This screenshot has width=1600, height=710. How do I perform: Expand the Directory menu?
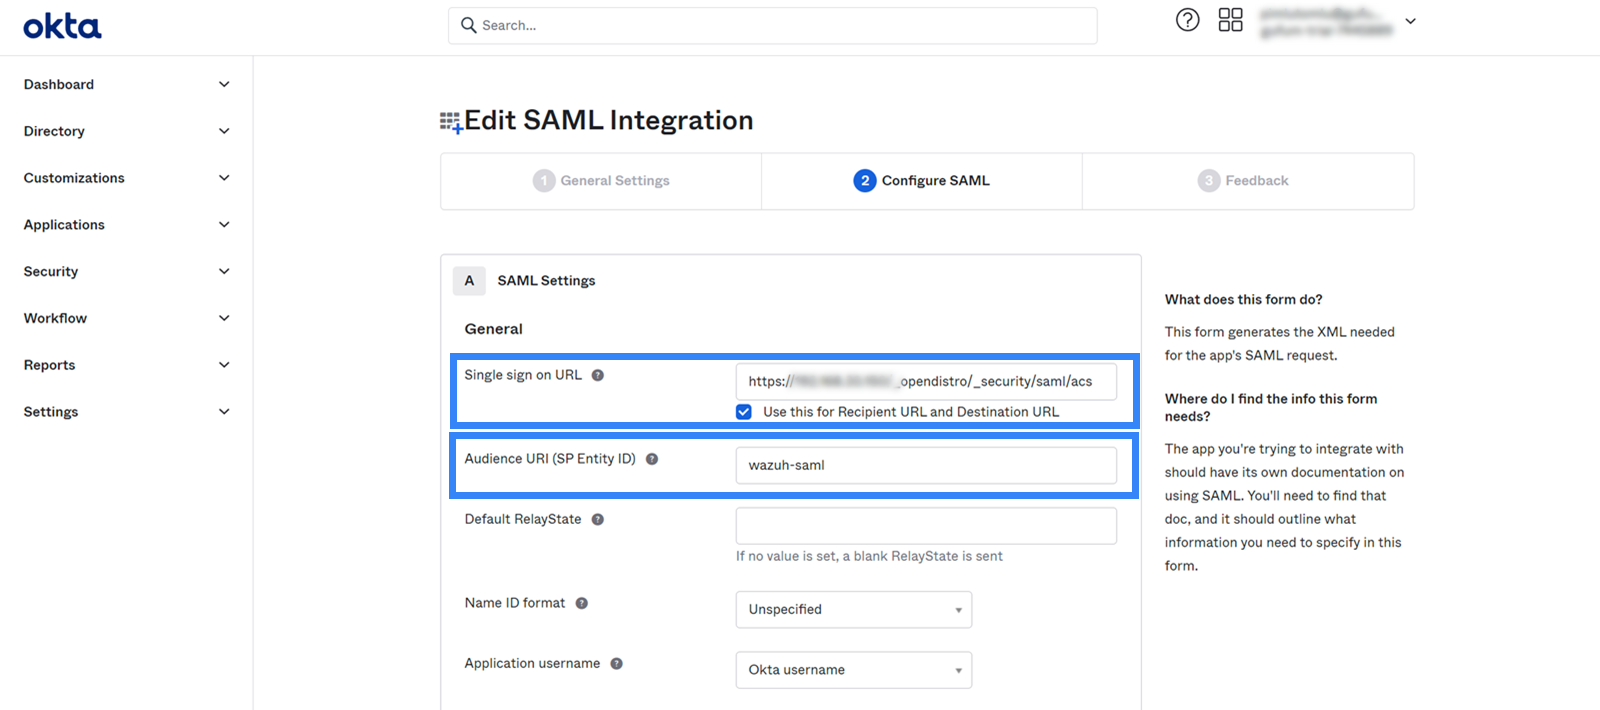tap(126, 131)
